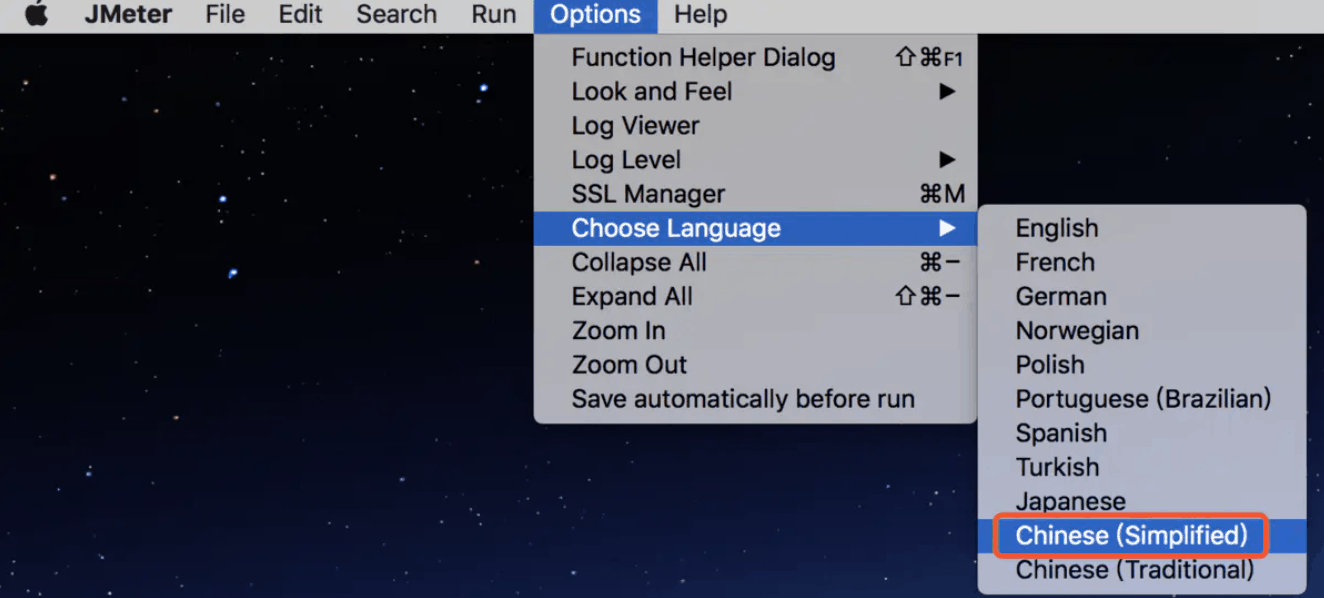Select Zoom Out from Options menu
The width and height of the screenshot is (1324, 598).
[x=755, y=365]
